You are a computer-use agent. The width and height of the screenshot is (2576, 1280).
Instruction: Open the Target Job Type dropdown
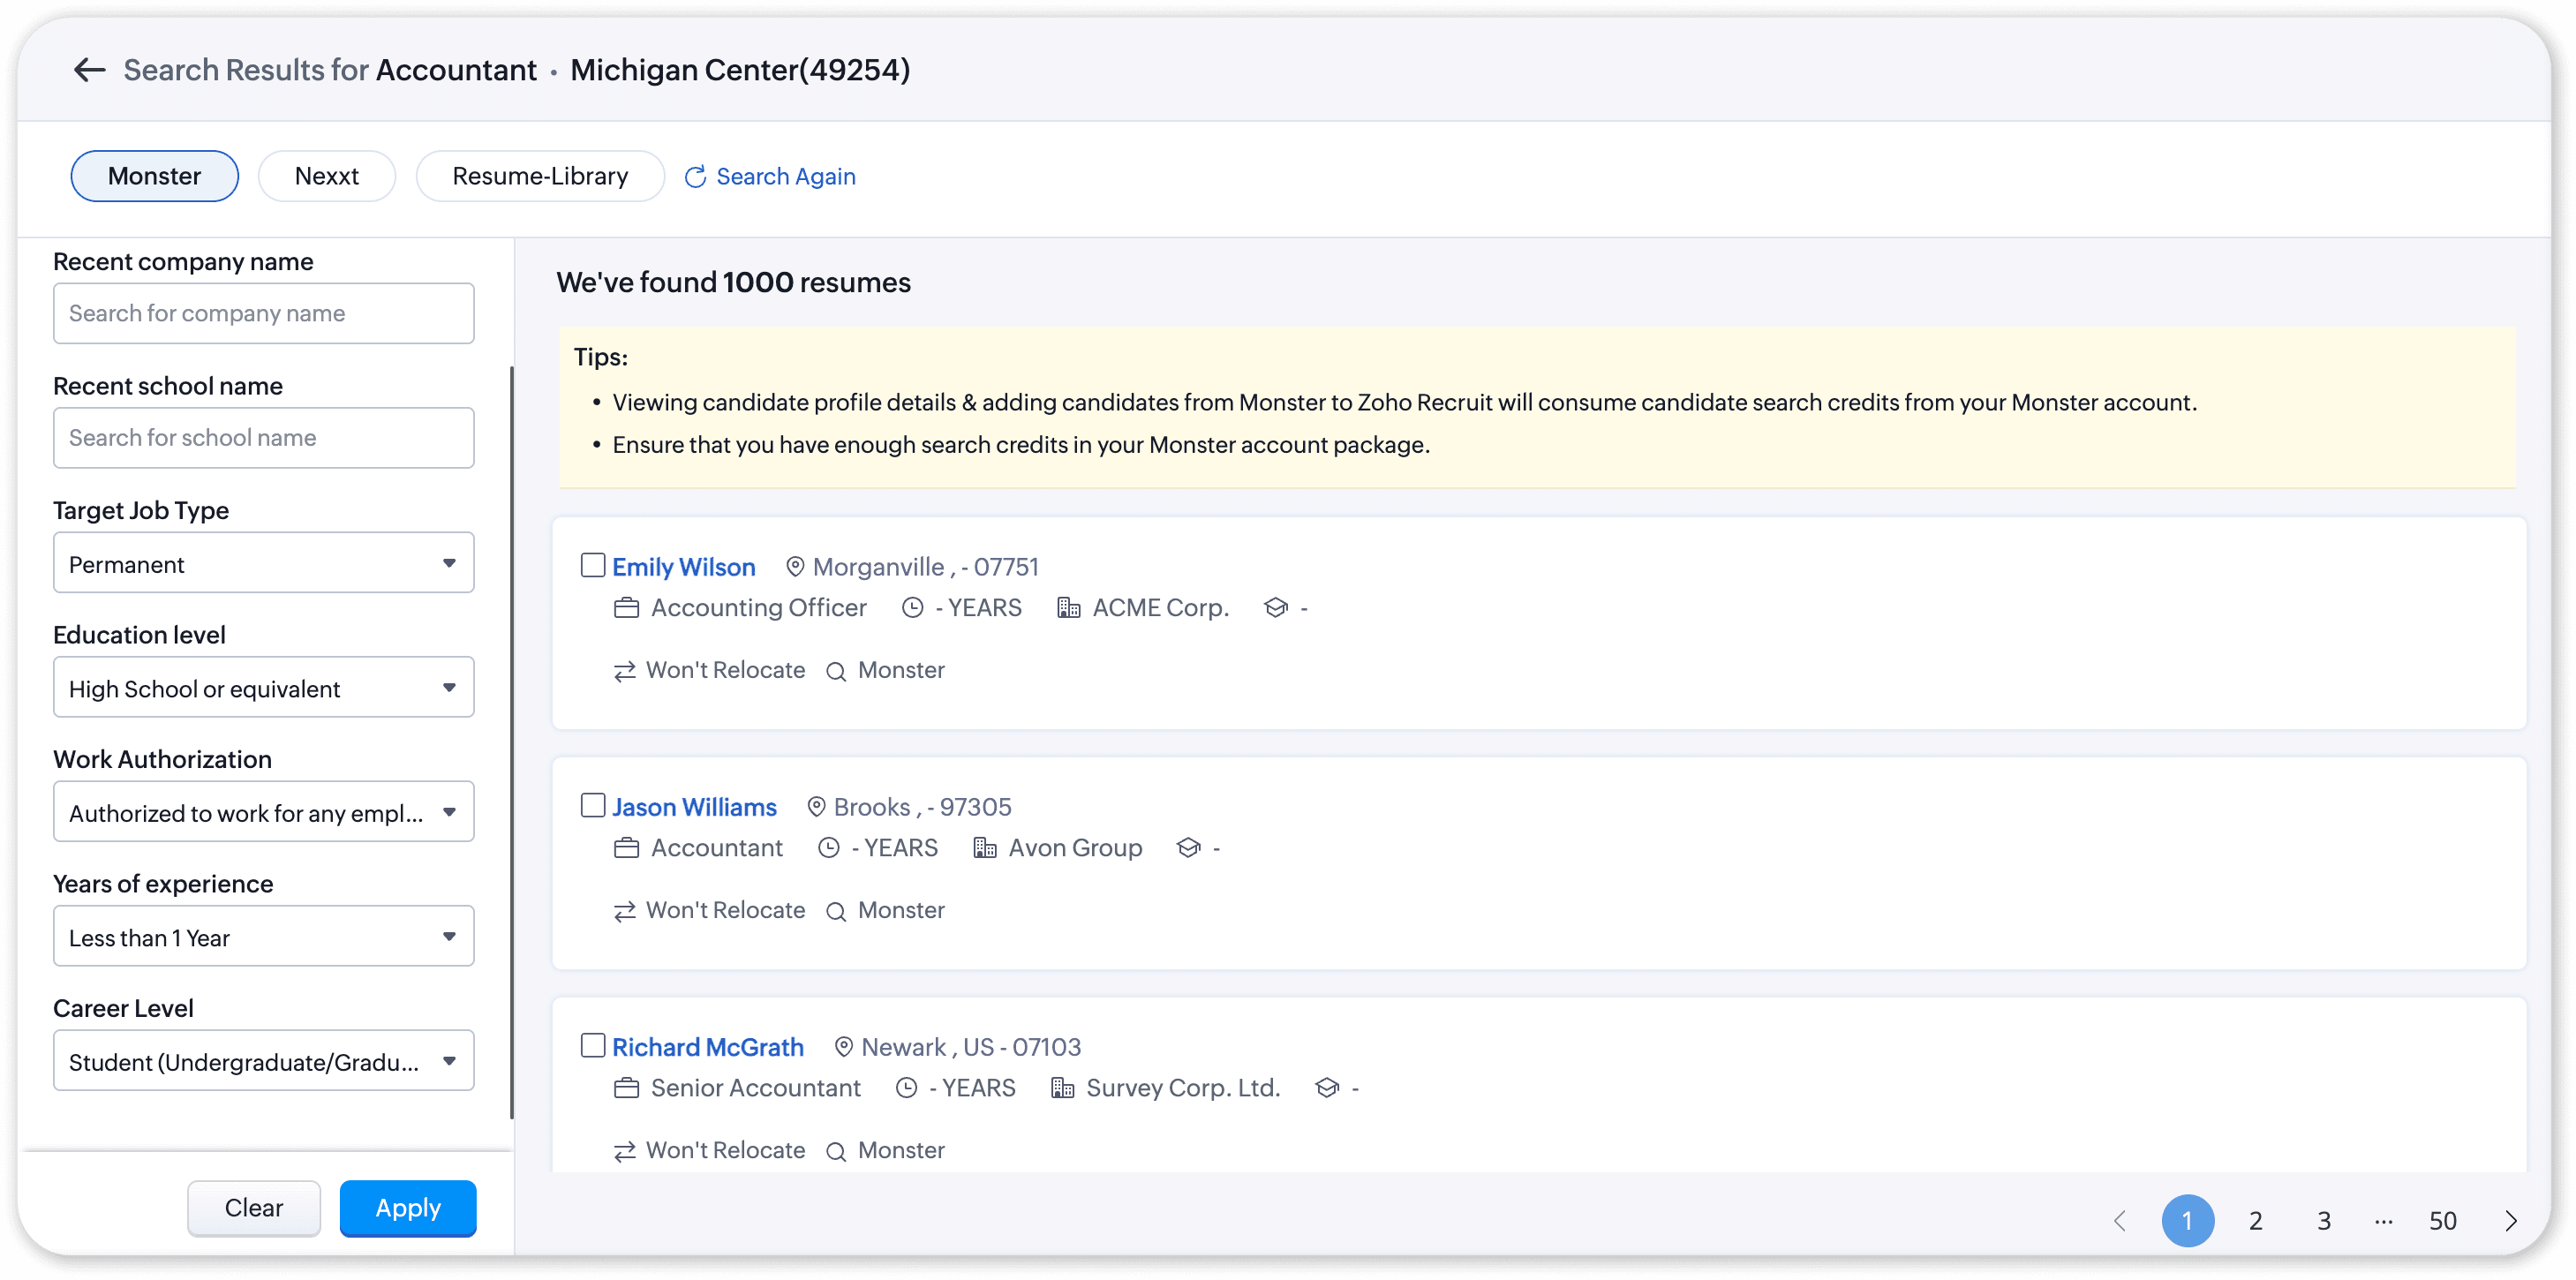(263, 563)
